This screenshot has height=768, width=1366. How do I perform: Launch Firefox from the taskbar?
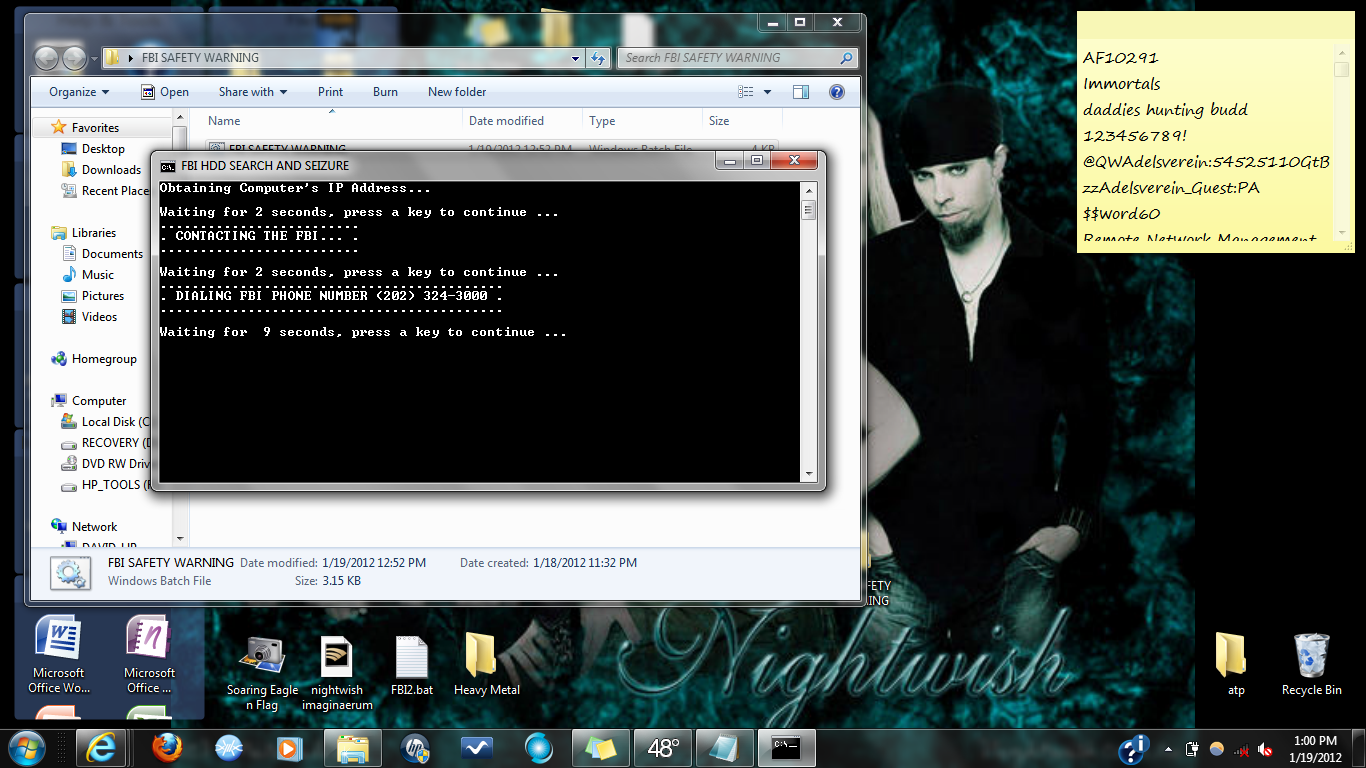[x=167, y=748]
